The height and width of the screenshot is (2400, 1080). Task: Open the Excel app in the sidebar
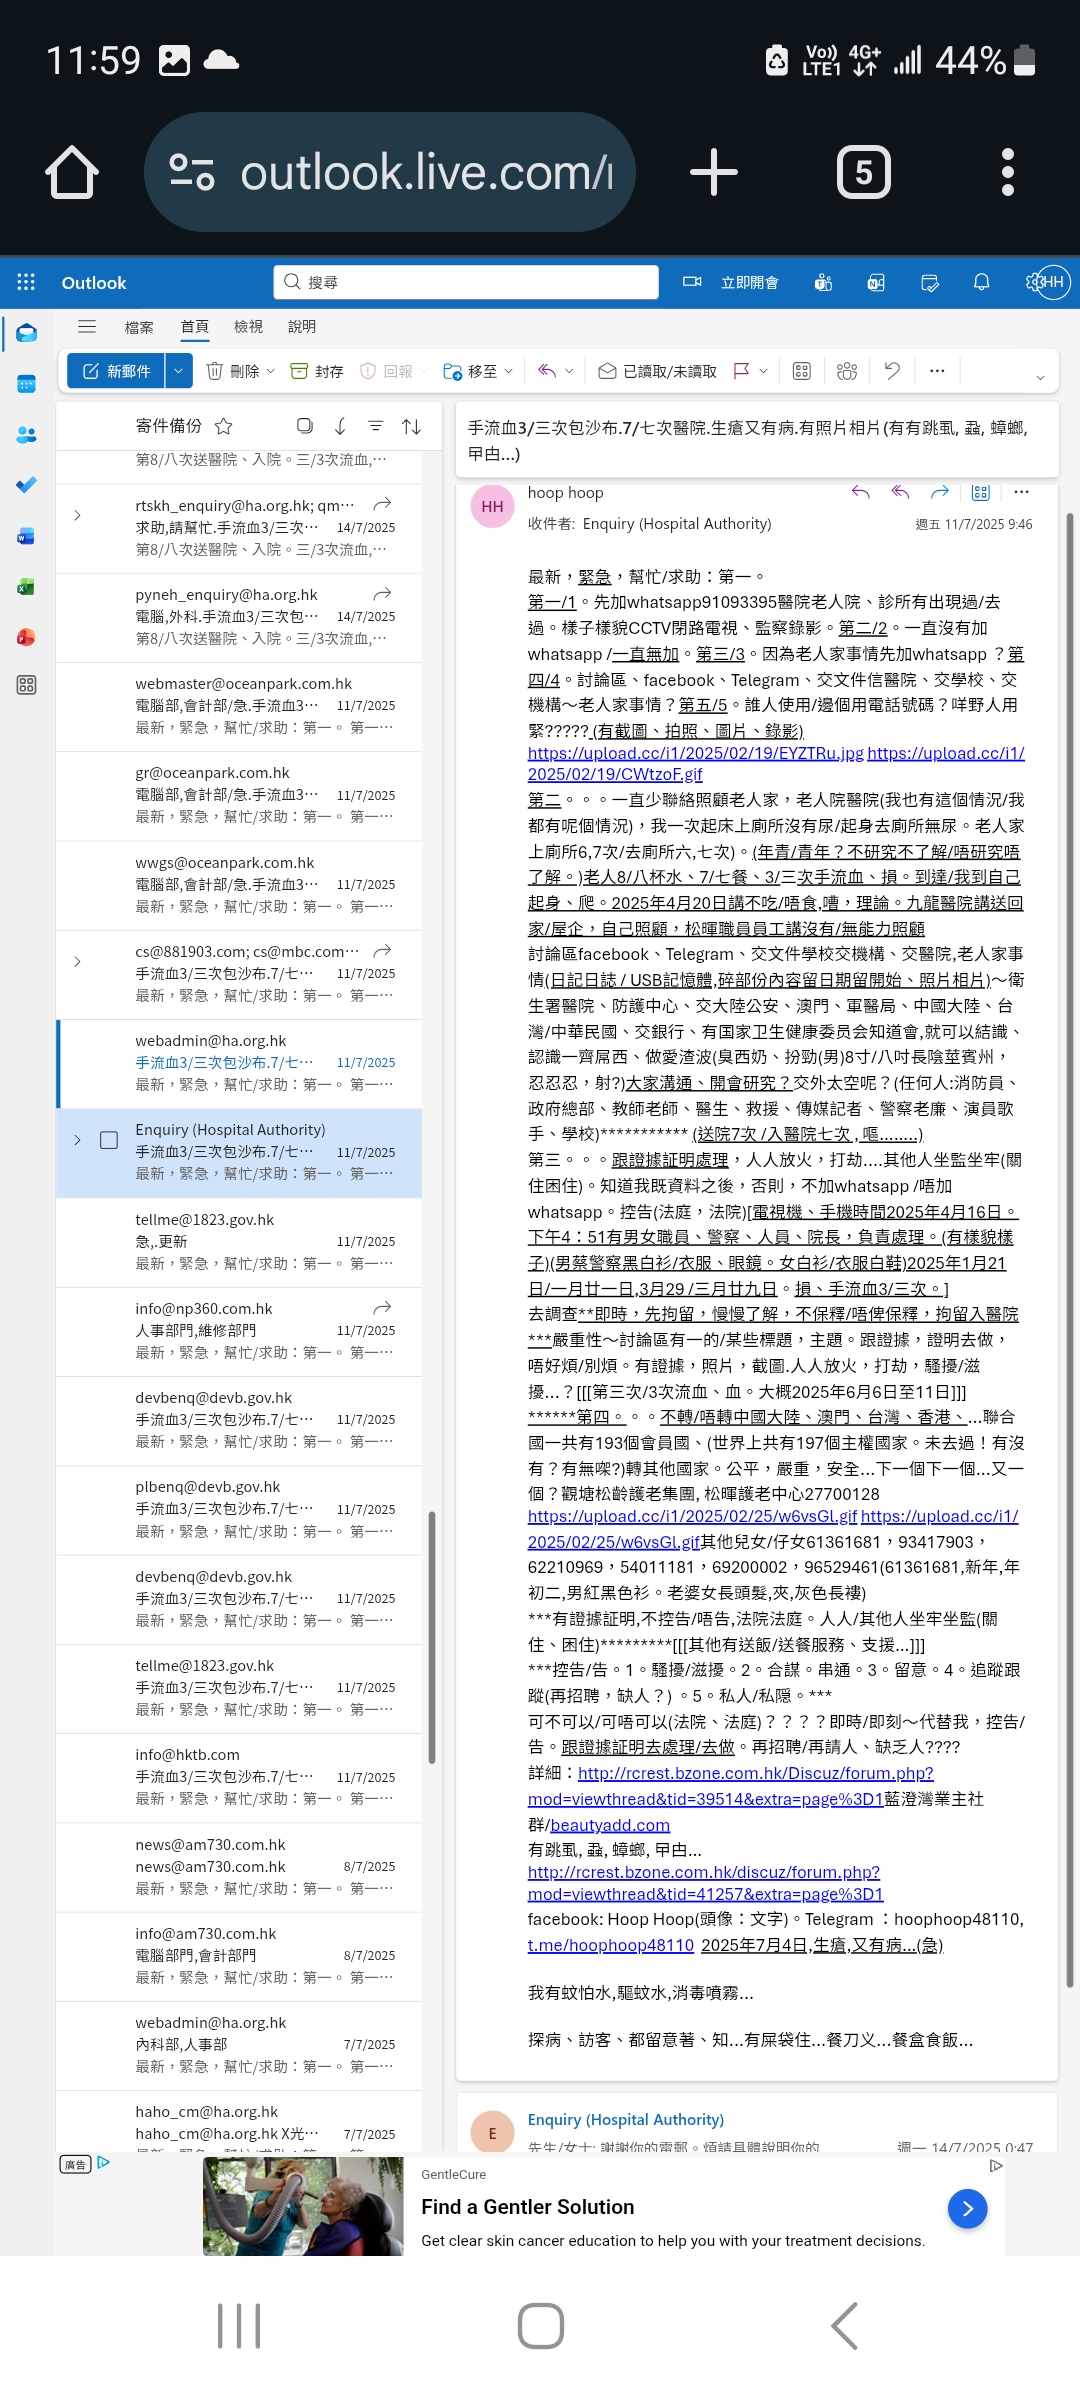tap(26, 587)
